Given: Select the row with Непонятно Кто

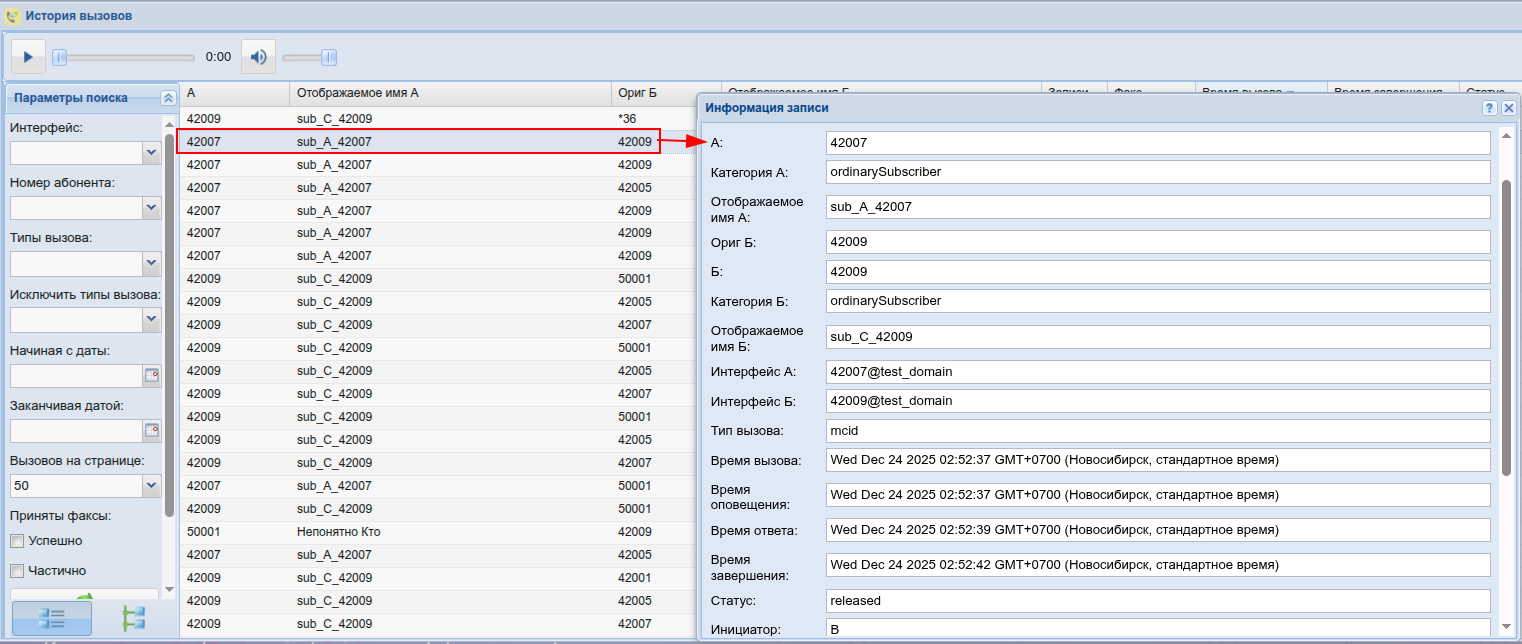Looking at the screenshot, I should point(338,532).
